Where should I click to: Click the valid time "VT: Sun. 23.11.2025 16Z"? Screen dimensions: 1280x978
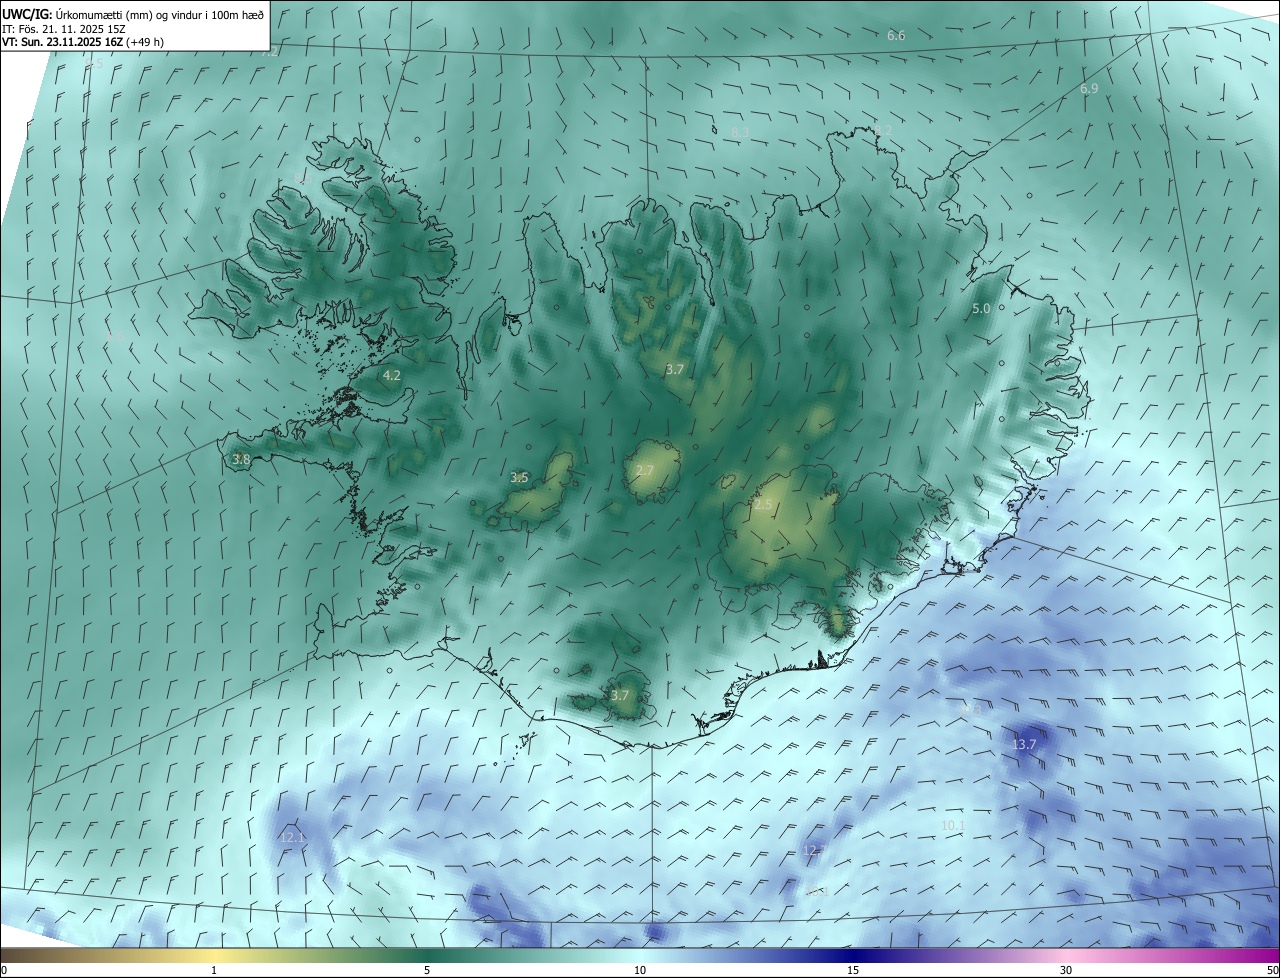(62, 42)
